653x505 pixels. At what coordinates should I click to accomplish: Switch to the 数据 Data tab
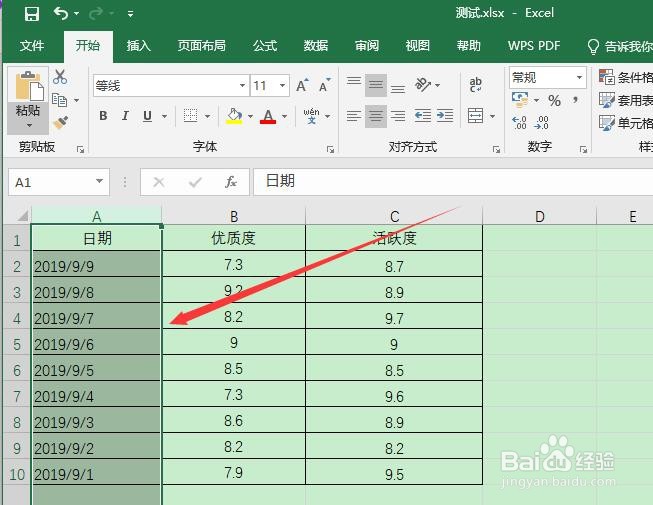(316, 45)
